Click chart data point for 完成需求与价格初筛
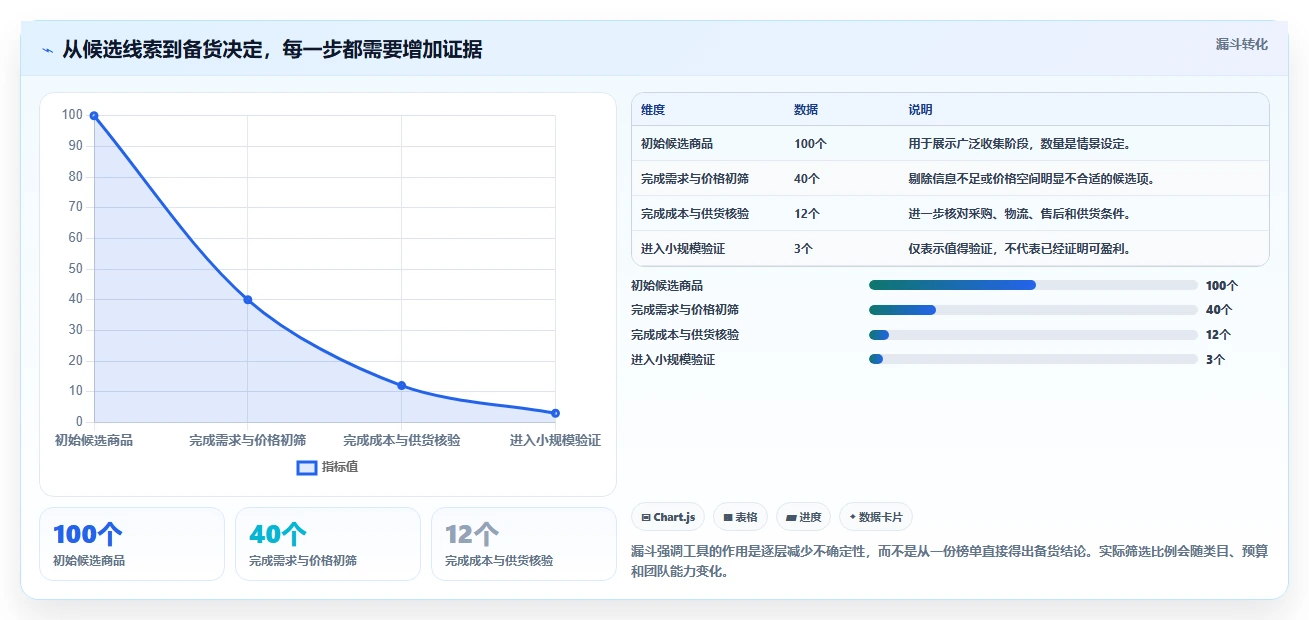The image size is (1309, 620). point(248,300)
